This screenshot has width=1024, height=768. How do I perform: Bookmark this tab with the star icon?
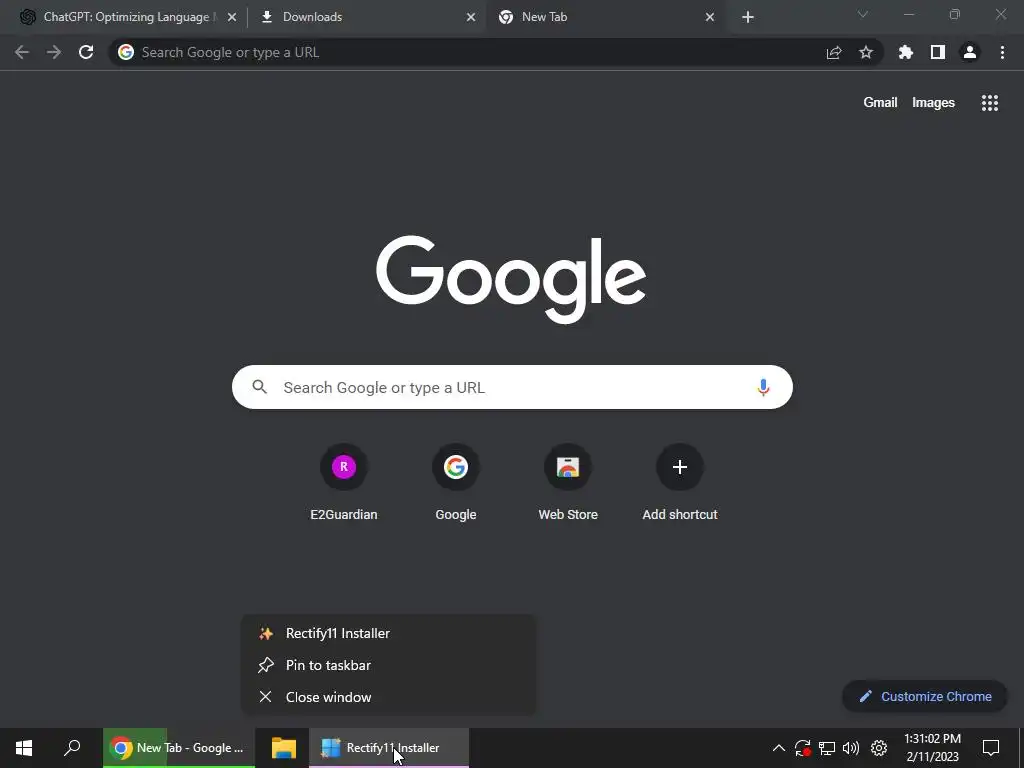[866, 52]
